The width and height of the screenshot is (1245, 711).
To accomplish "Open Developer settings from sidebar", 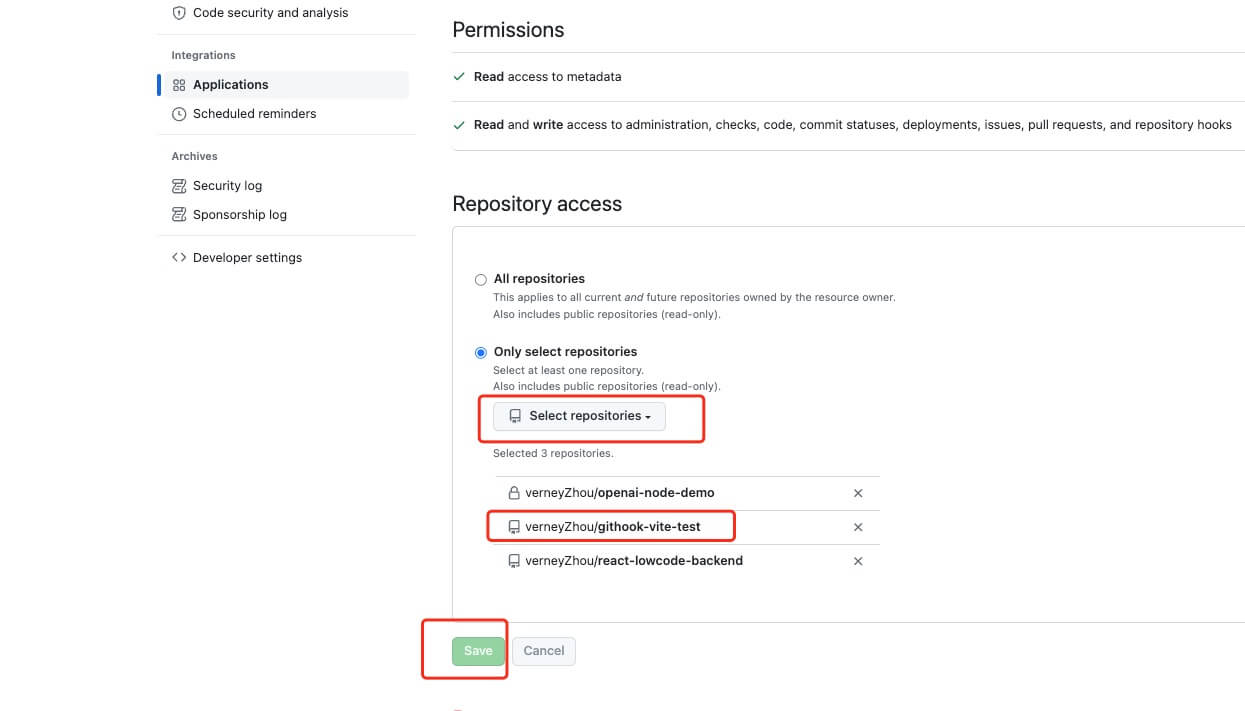I will 247,258.
